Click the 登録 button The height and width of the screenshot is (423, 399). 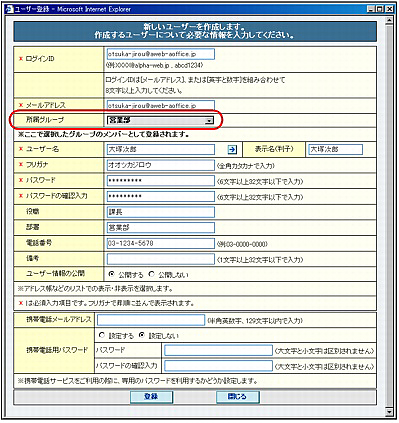151,397
